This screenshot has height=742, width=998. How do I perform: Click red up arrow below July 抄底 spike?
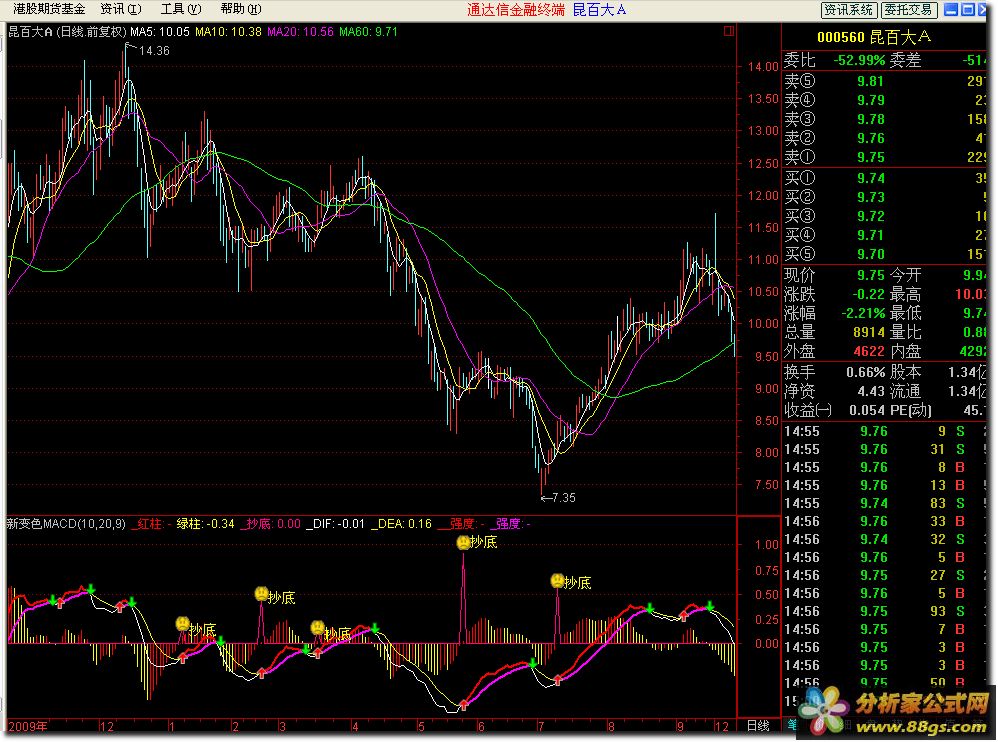click(x=558, y=680)
